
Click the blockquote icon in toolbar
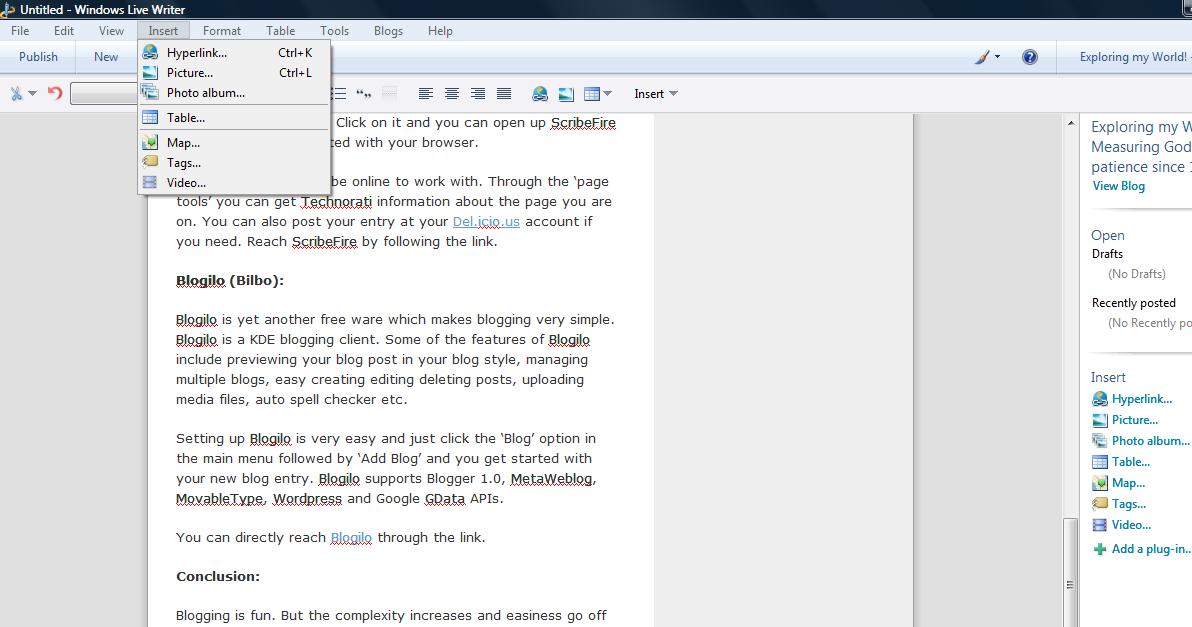pyautogui.click(x=364, y=94)
